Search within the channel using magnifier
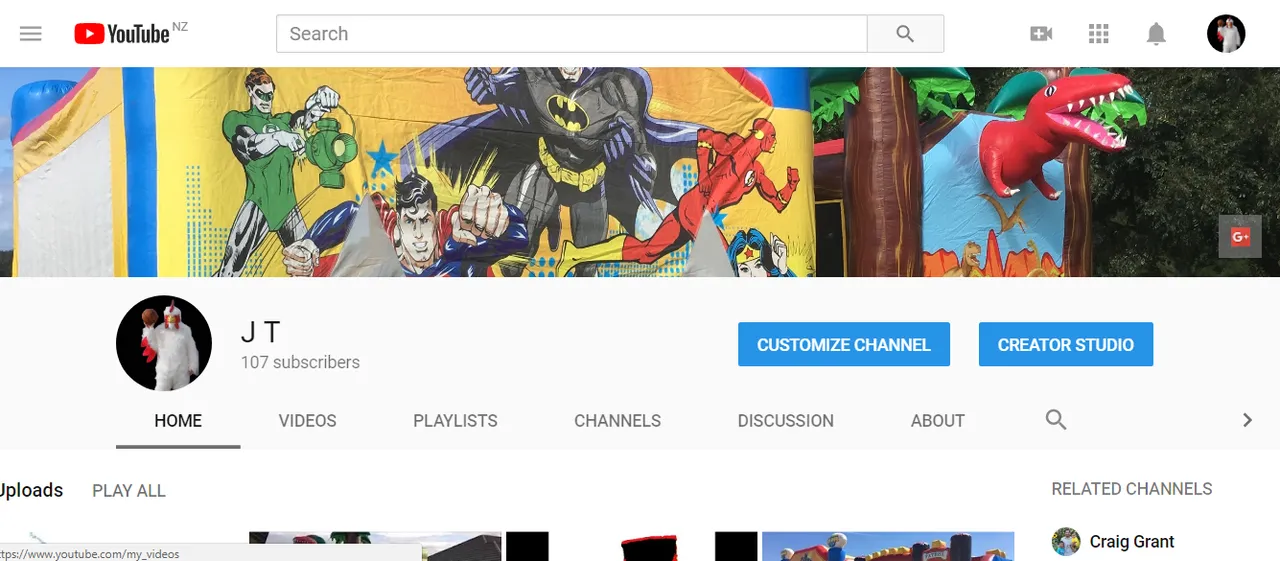The width and height of the screenshot is (1280, 561). (1056, 420)
